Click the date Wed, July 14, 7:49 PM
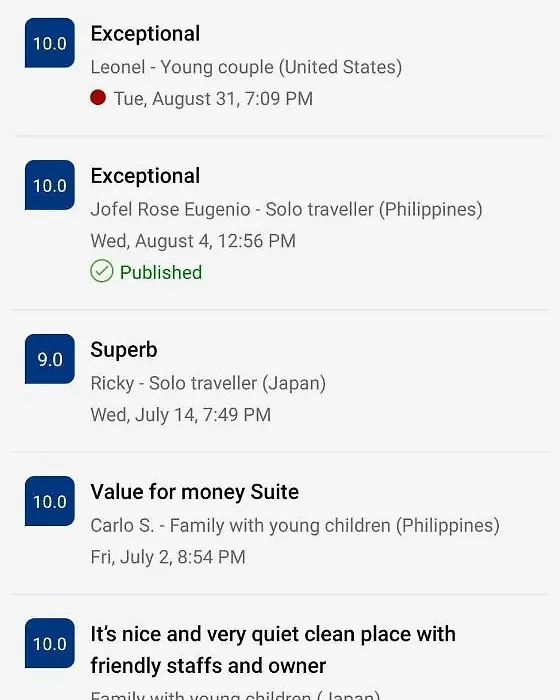This screenshot has height=700, width=560. click(180, 415)
